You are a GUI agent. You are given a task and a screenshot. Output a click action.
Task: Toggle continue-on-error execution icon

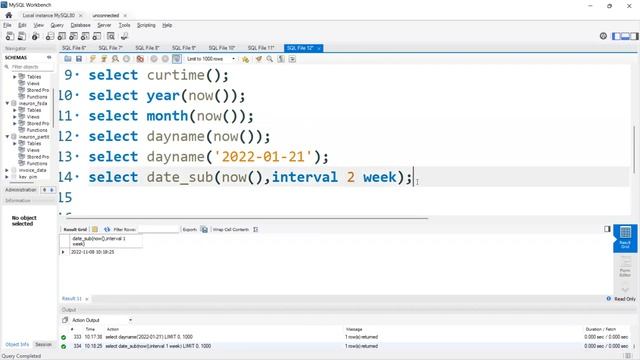140,59
